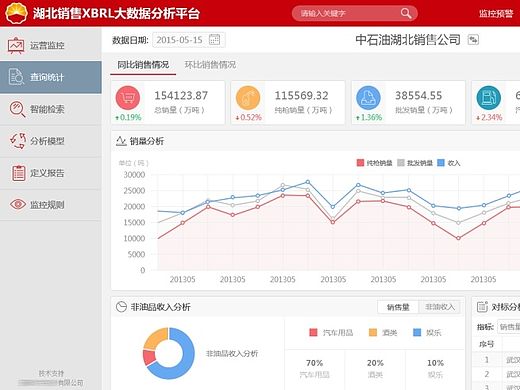Click 技术支持 footer text
Viewport: 520px width, 390px height.
coord(51,373)
